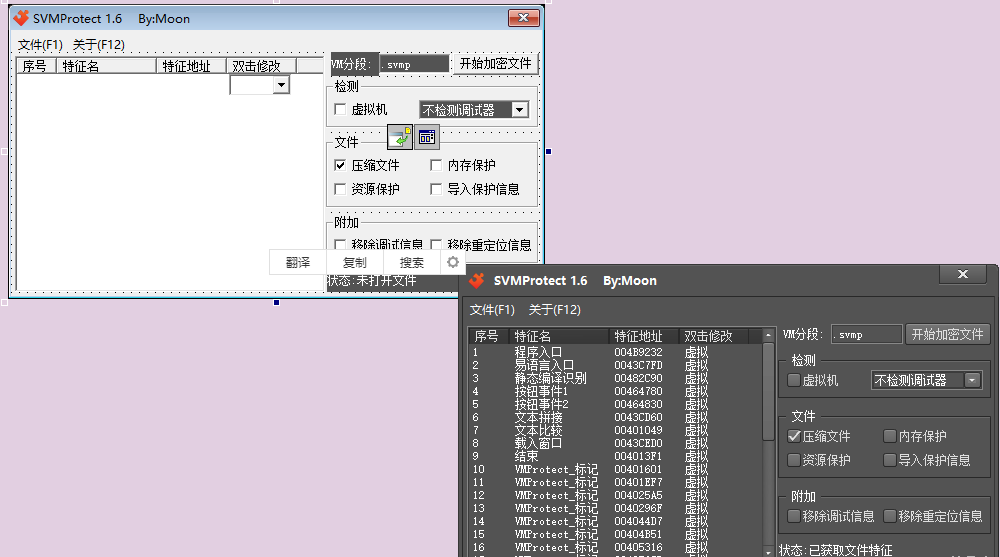Click the blue window dialog icon
Screen dimensions: 1000x557
pos(427,137)
